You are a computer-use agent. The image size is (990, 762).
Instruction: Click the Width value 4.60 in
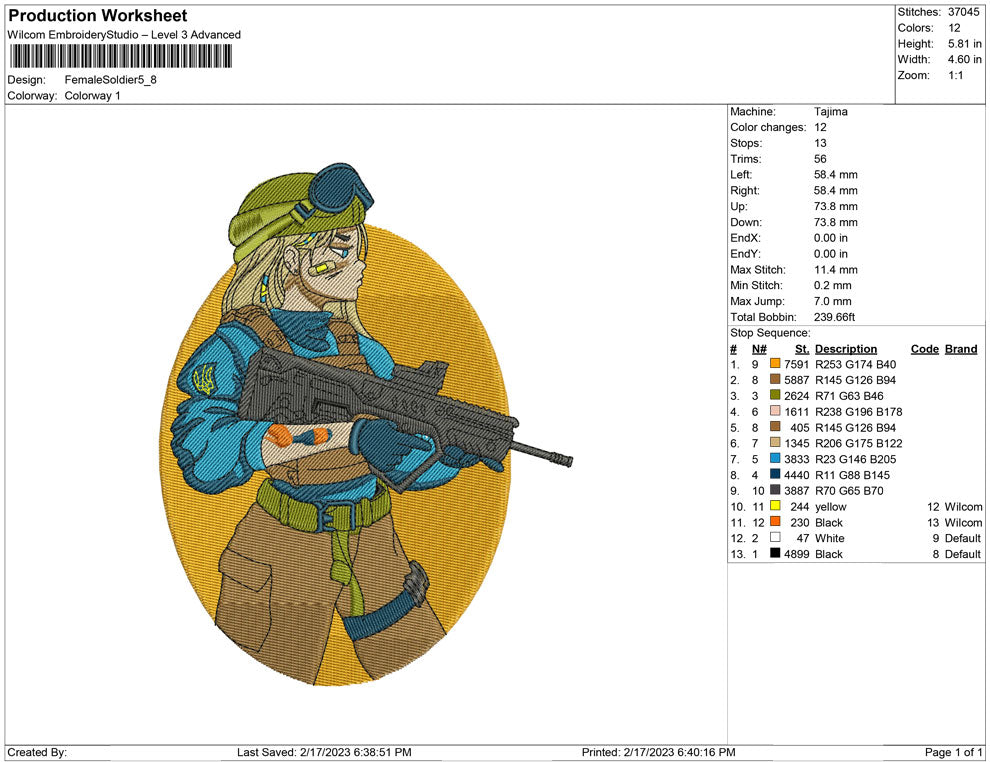[x=964, y=59]
